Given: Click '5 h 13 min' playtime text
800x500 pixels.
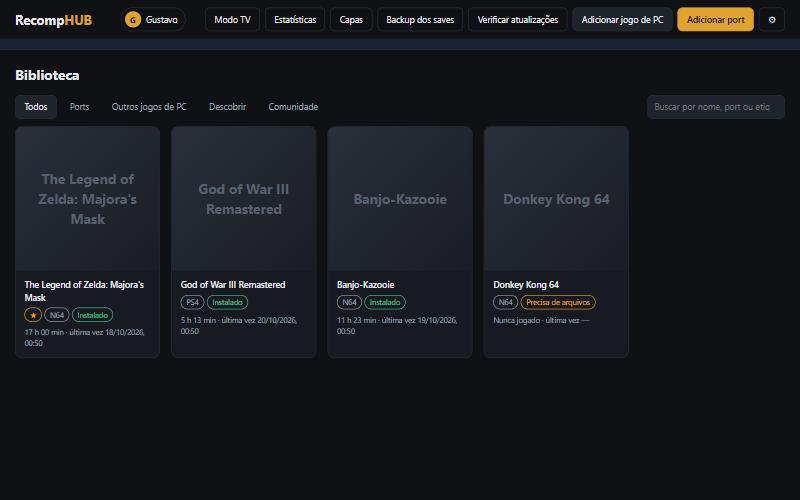Looking at the screenshot, I should click(x=198, y=320).
